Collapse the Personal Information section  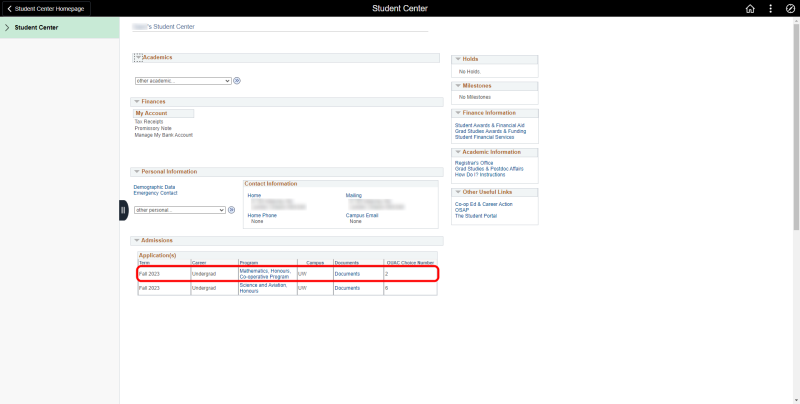point(137,172)
